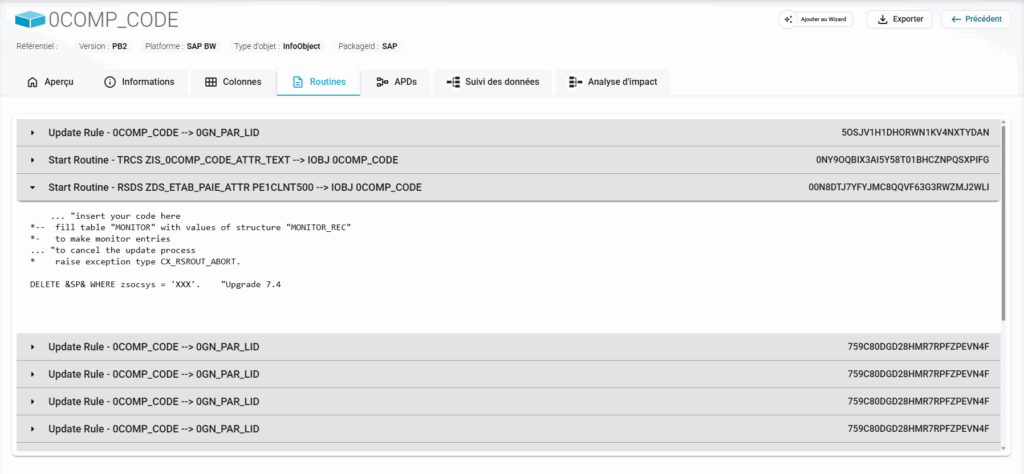Click the impact icon of Analyse d'impact
Image resolution: width=1024 pixels, height=474 pixels.
tap(575, 82)
